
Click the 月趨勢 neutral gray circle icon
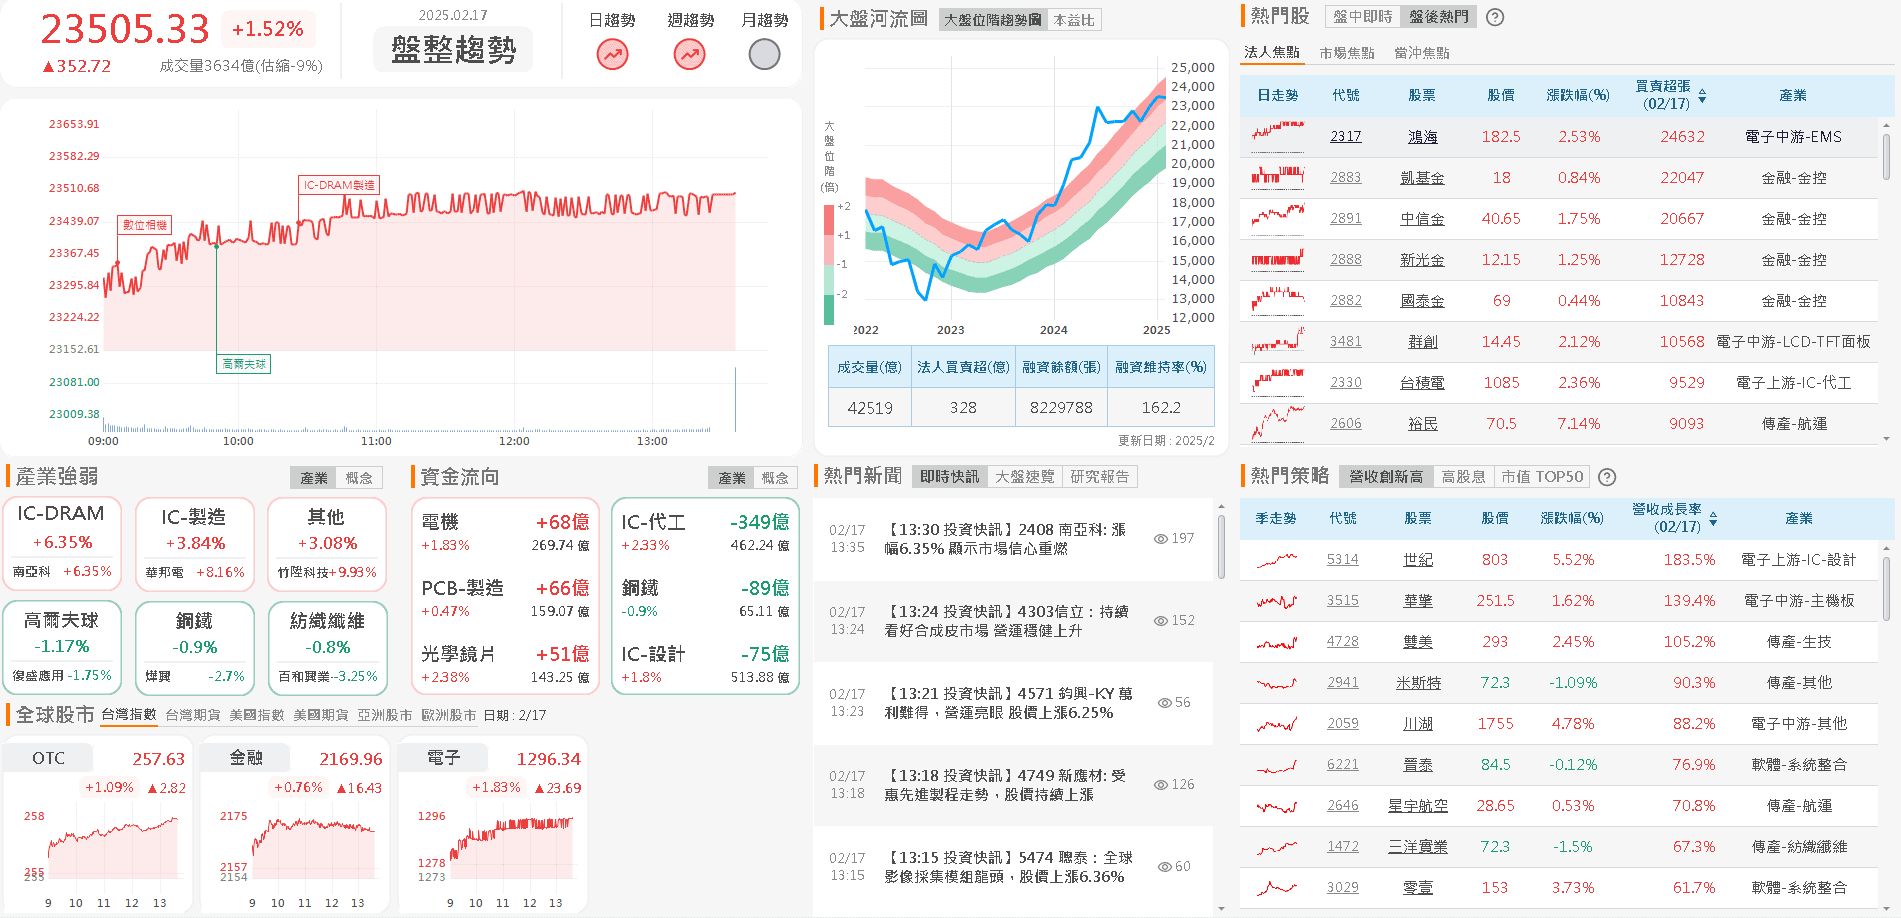tap(764, 54)
